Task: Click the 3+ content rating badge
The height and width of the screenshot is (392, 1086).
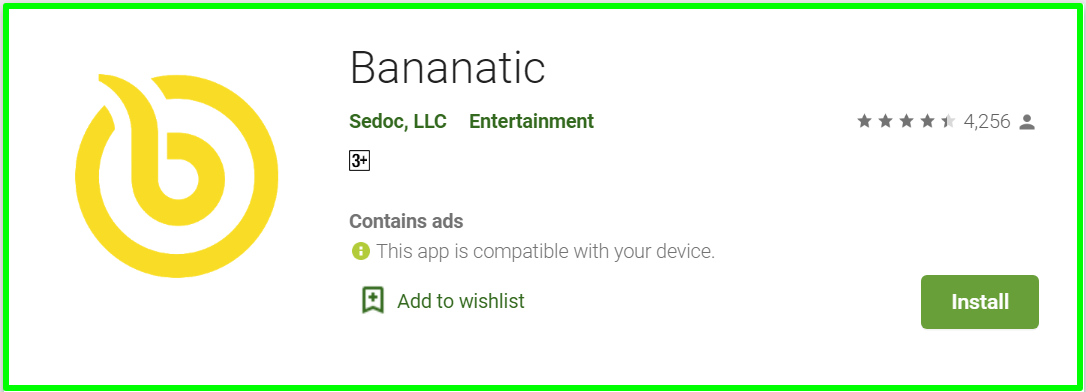Action: point(359,161)
